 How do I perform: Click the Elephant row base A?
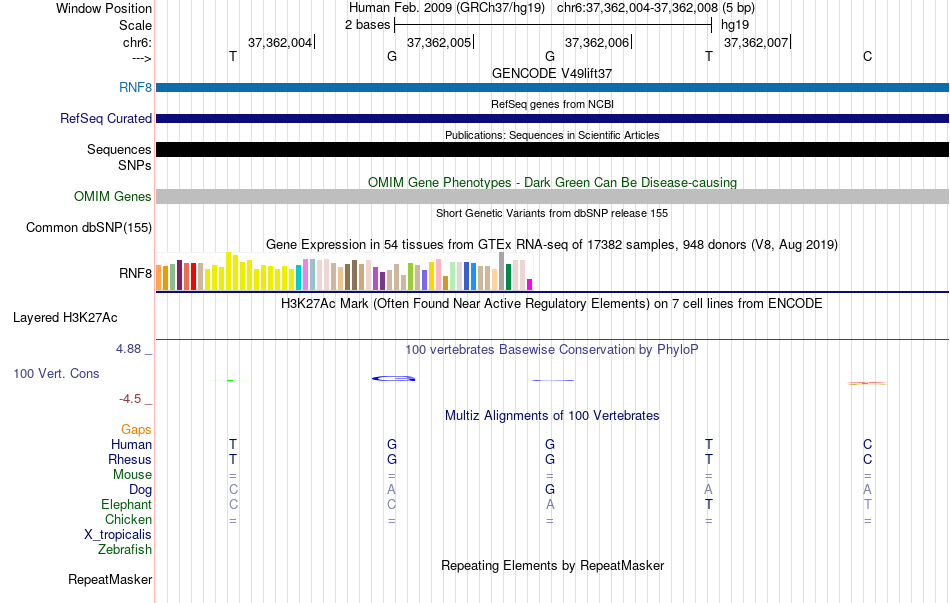[x=550, y=504]
